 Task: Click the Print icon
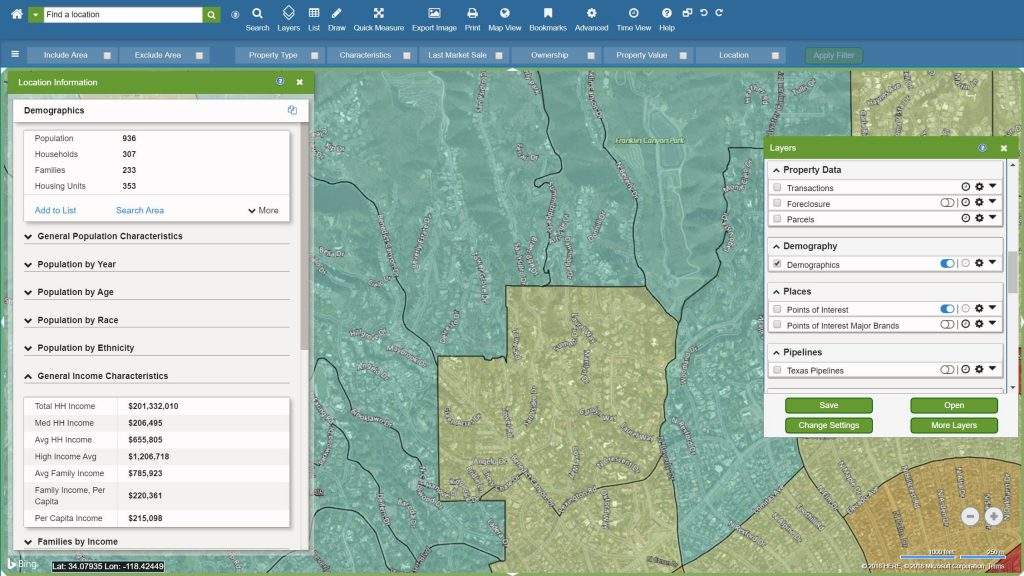(472, 19)
